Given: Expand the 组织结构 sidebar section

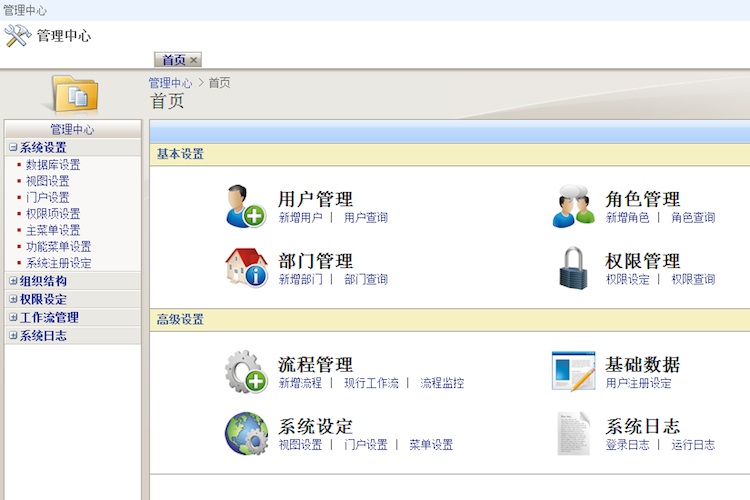Looking at the screenshot, I should pos(13,282).
